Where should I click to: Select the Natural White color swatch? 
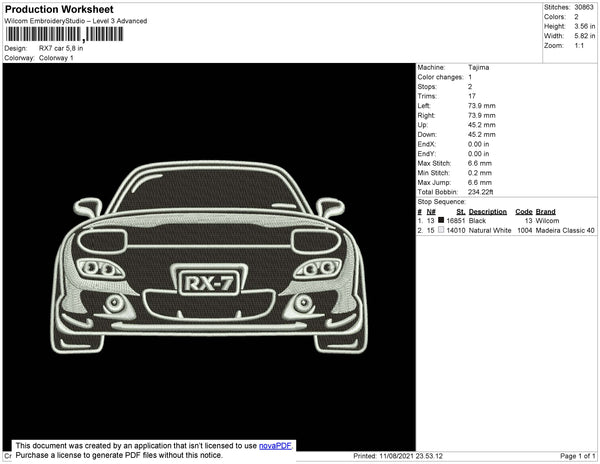tap(440, 230)
